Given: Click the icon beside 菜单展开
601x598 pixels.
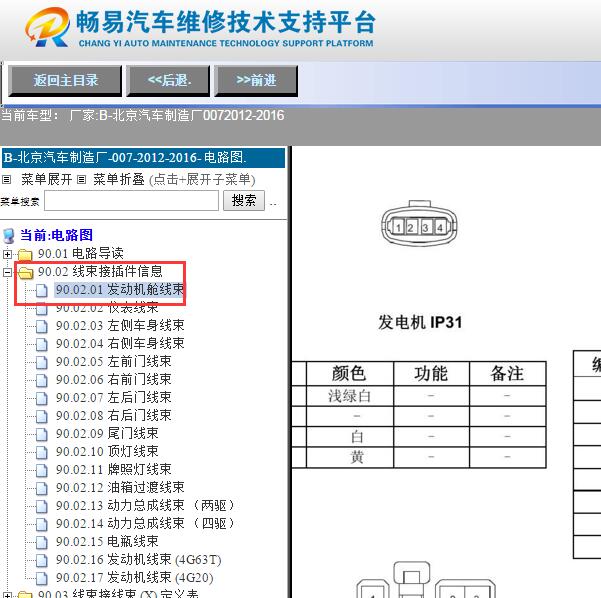Looking at the screenshot, I should pos(7,179).
